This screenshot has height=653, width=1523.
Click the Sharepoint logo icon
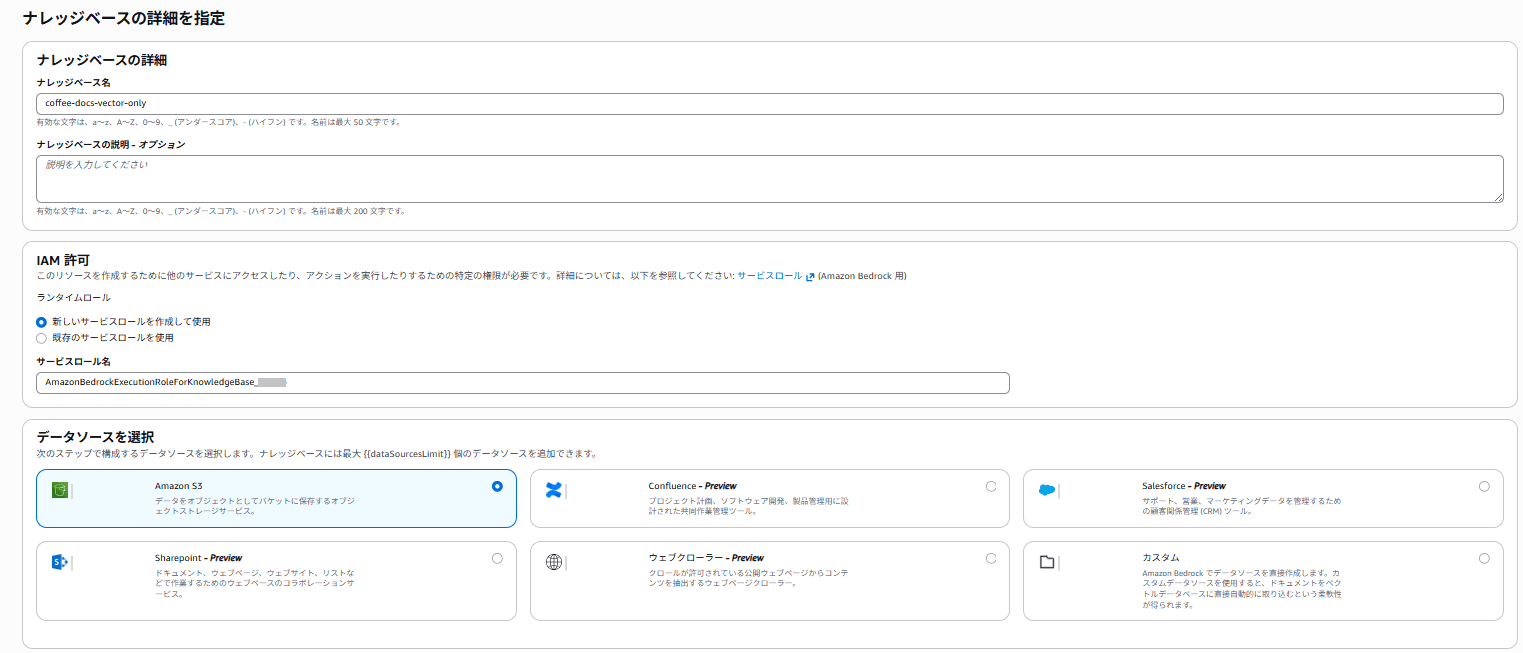(59, 562)
